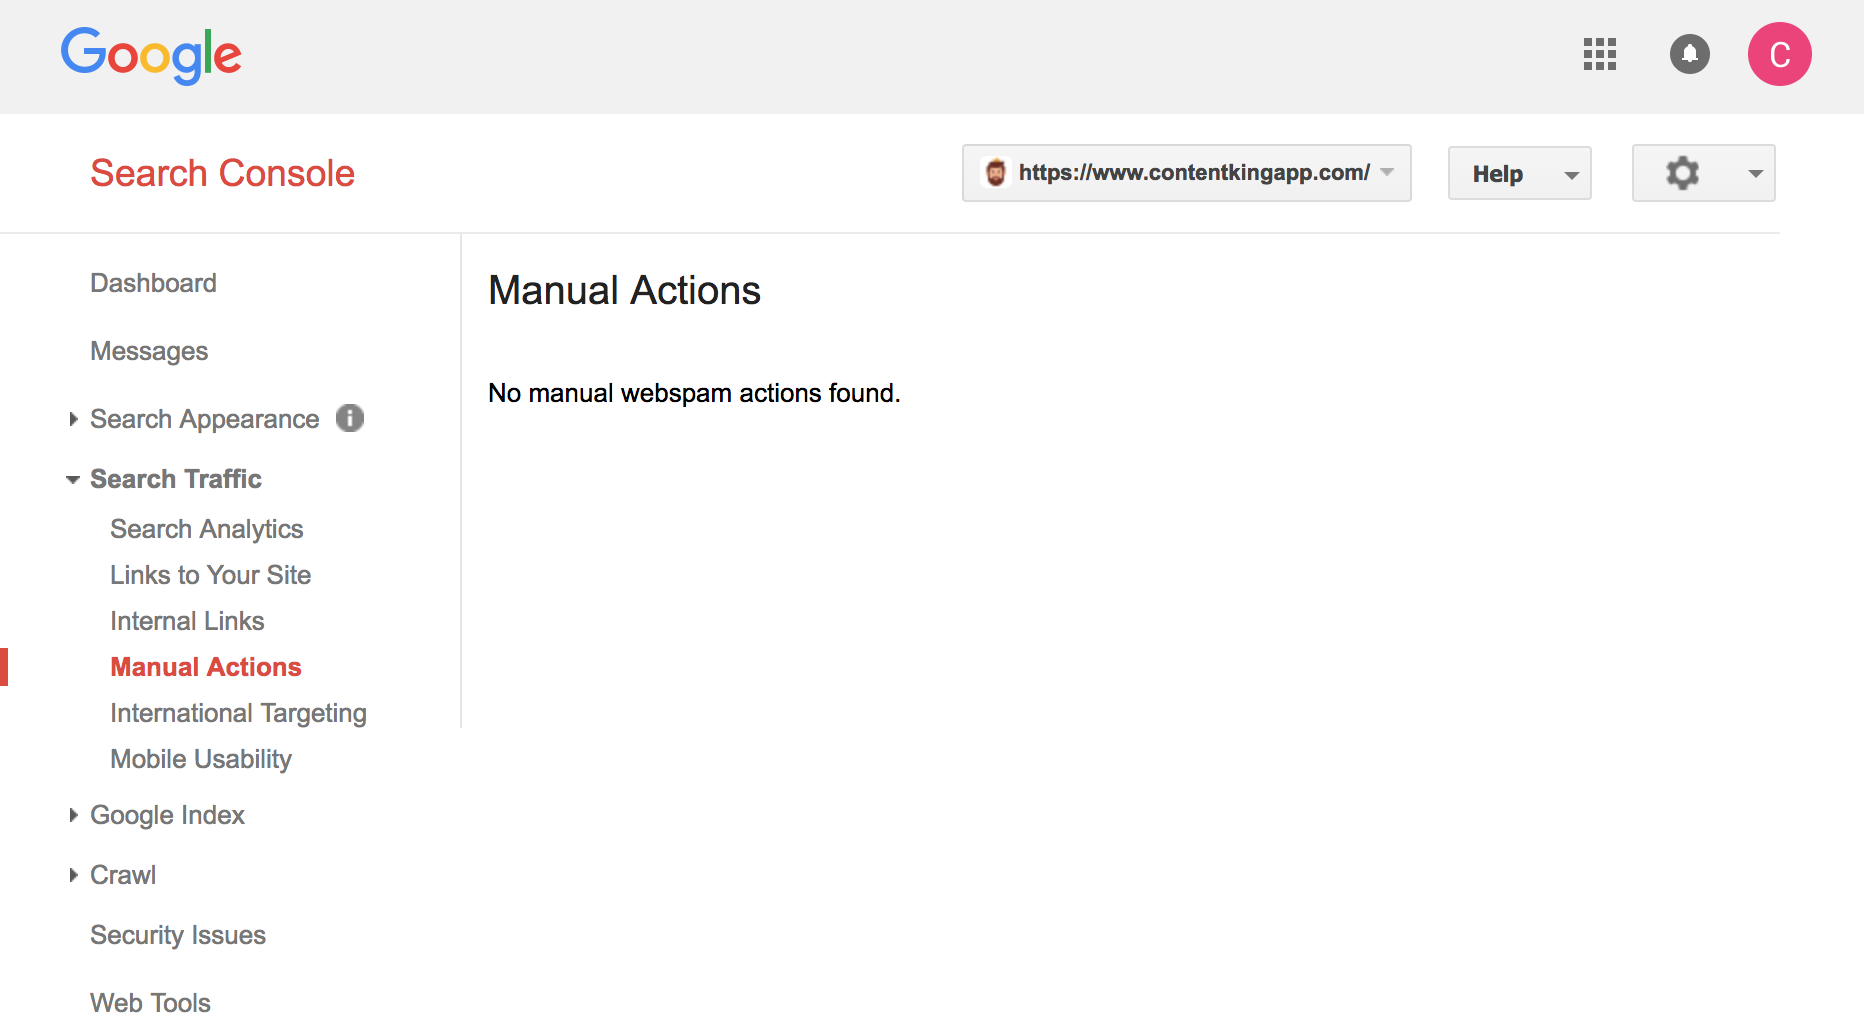The image size is (1864, 1036).
Task: Expand the Crawl section arrow
Action: pyautogui.click(x=73, y=875)
